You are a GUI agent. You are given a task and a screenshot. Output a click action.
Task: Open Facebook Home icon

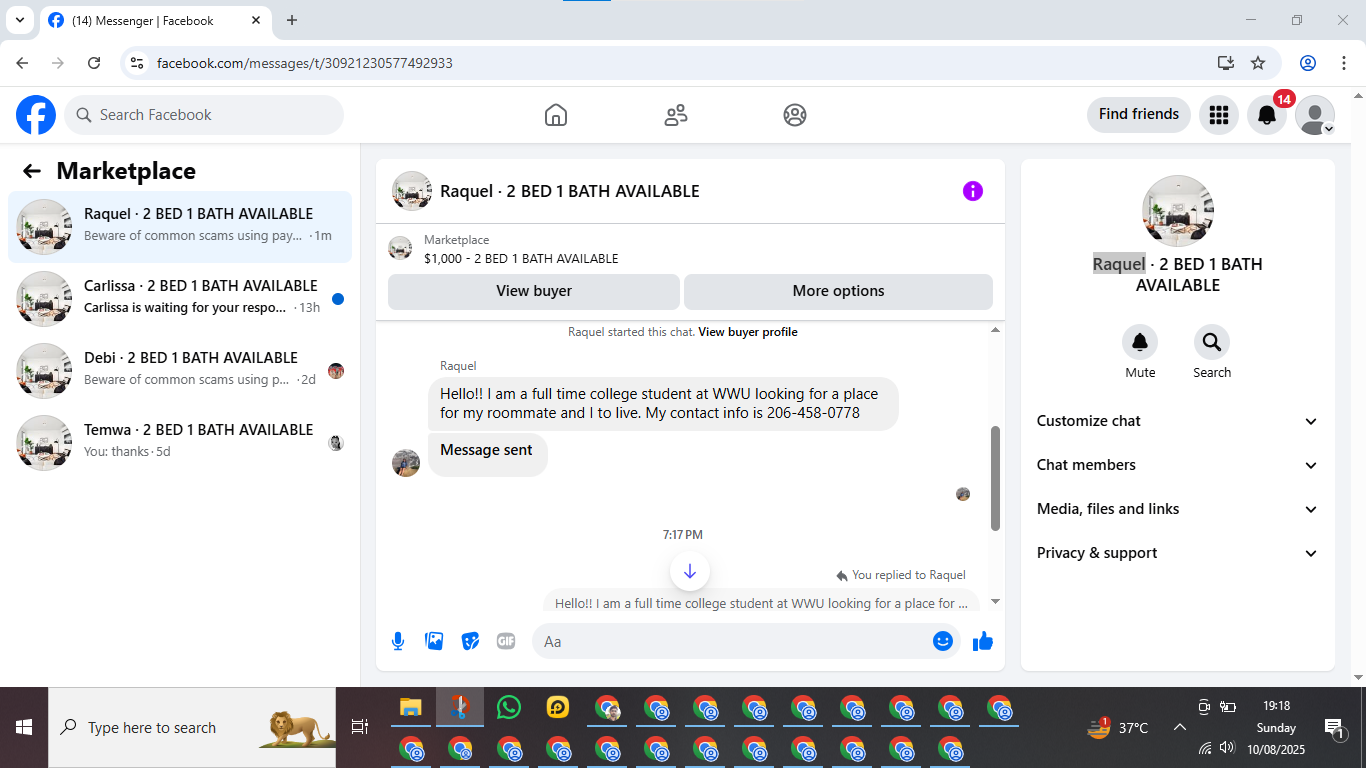pyautogui.click(x=556, y=115)
